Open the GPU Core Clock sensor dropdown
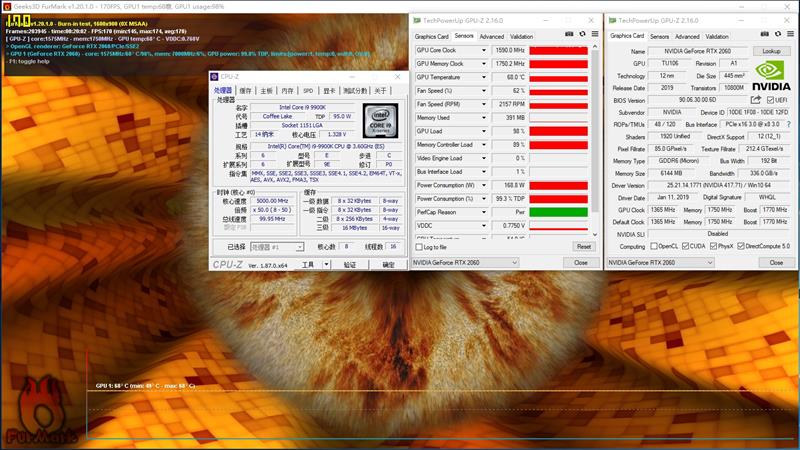This screenshot has width=800, height=450. 484,50
